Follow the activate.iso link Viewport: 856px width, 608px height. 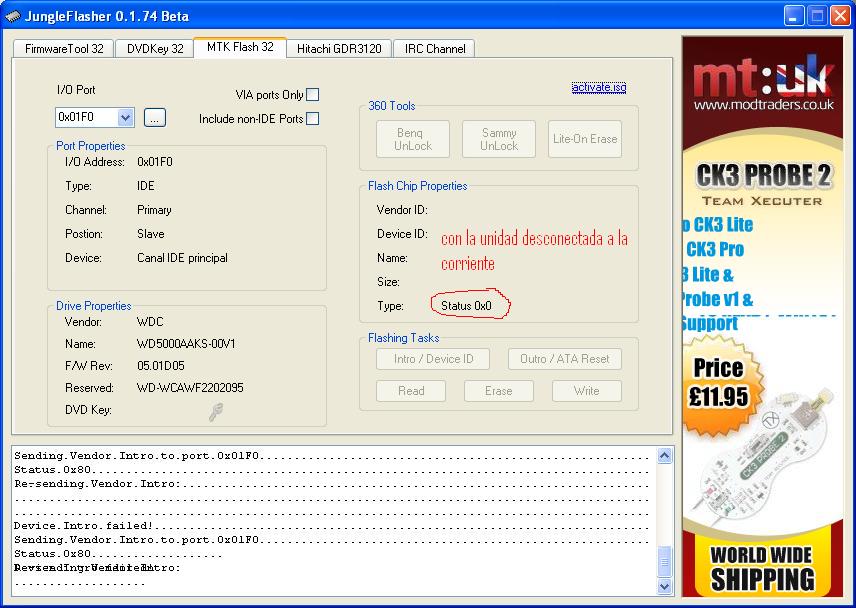click(599, 87)
